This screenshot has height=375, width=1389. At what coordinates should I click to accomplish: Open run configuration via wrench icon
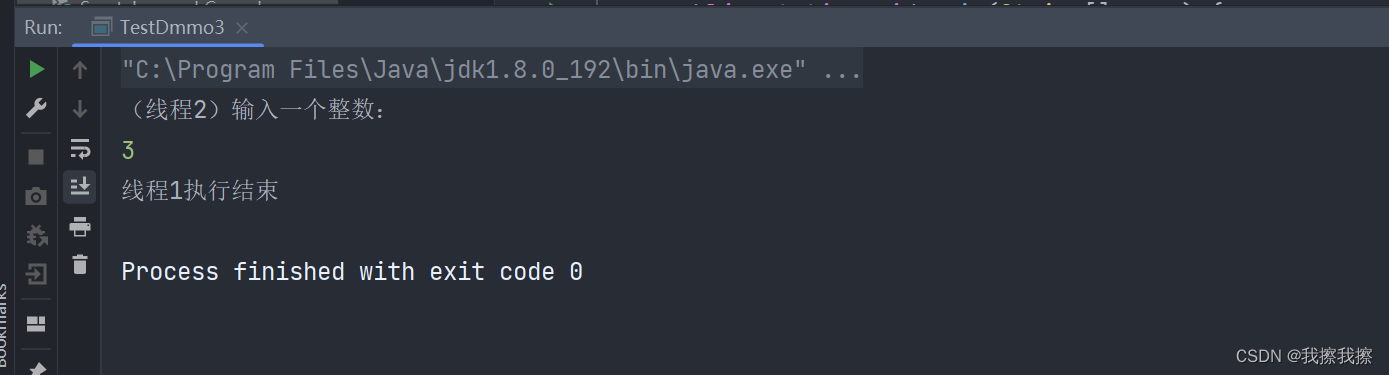36,109
